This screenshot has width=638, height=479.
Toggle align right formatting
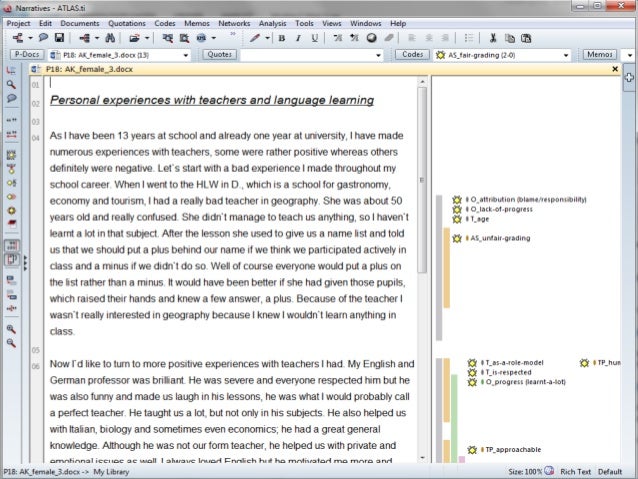[x=445, y=38]
